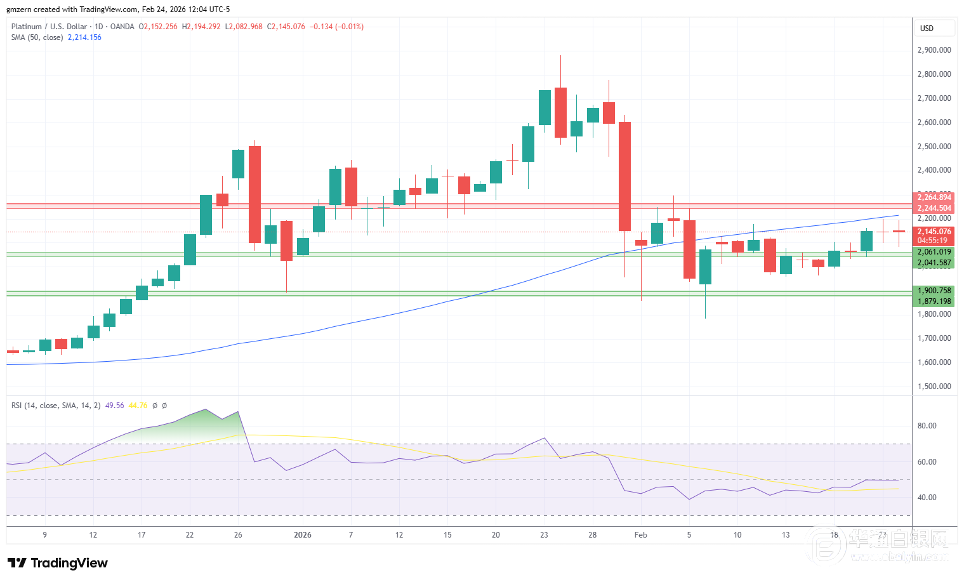Click the 2,244.504 resistance price label
The height and width of the screenshot is (582, 964).
[x=934, y=208]
